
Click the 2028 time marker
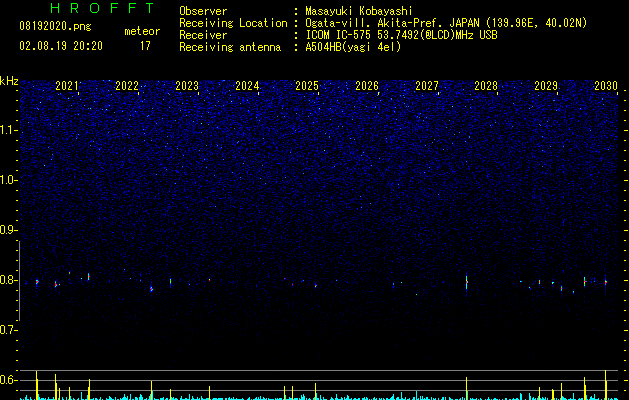click(x=486, y=86)
